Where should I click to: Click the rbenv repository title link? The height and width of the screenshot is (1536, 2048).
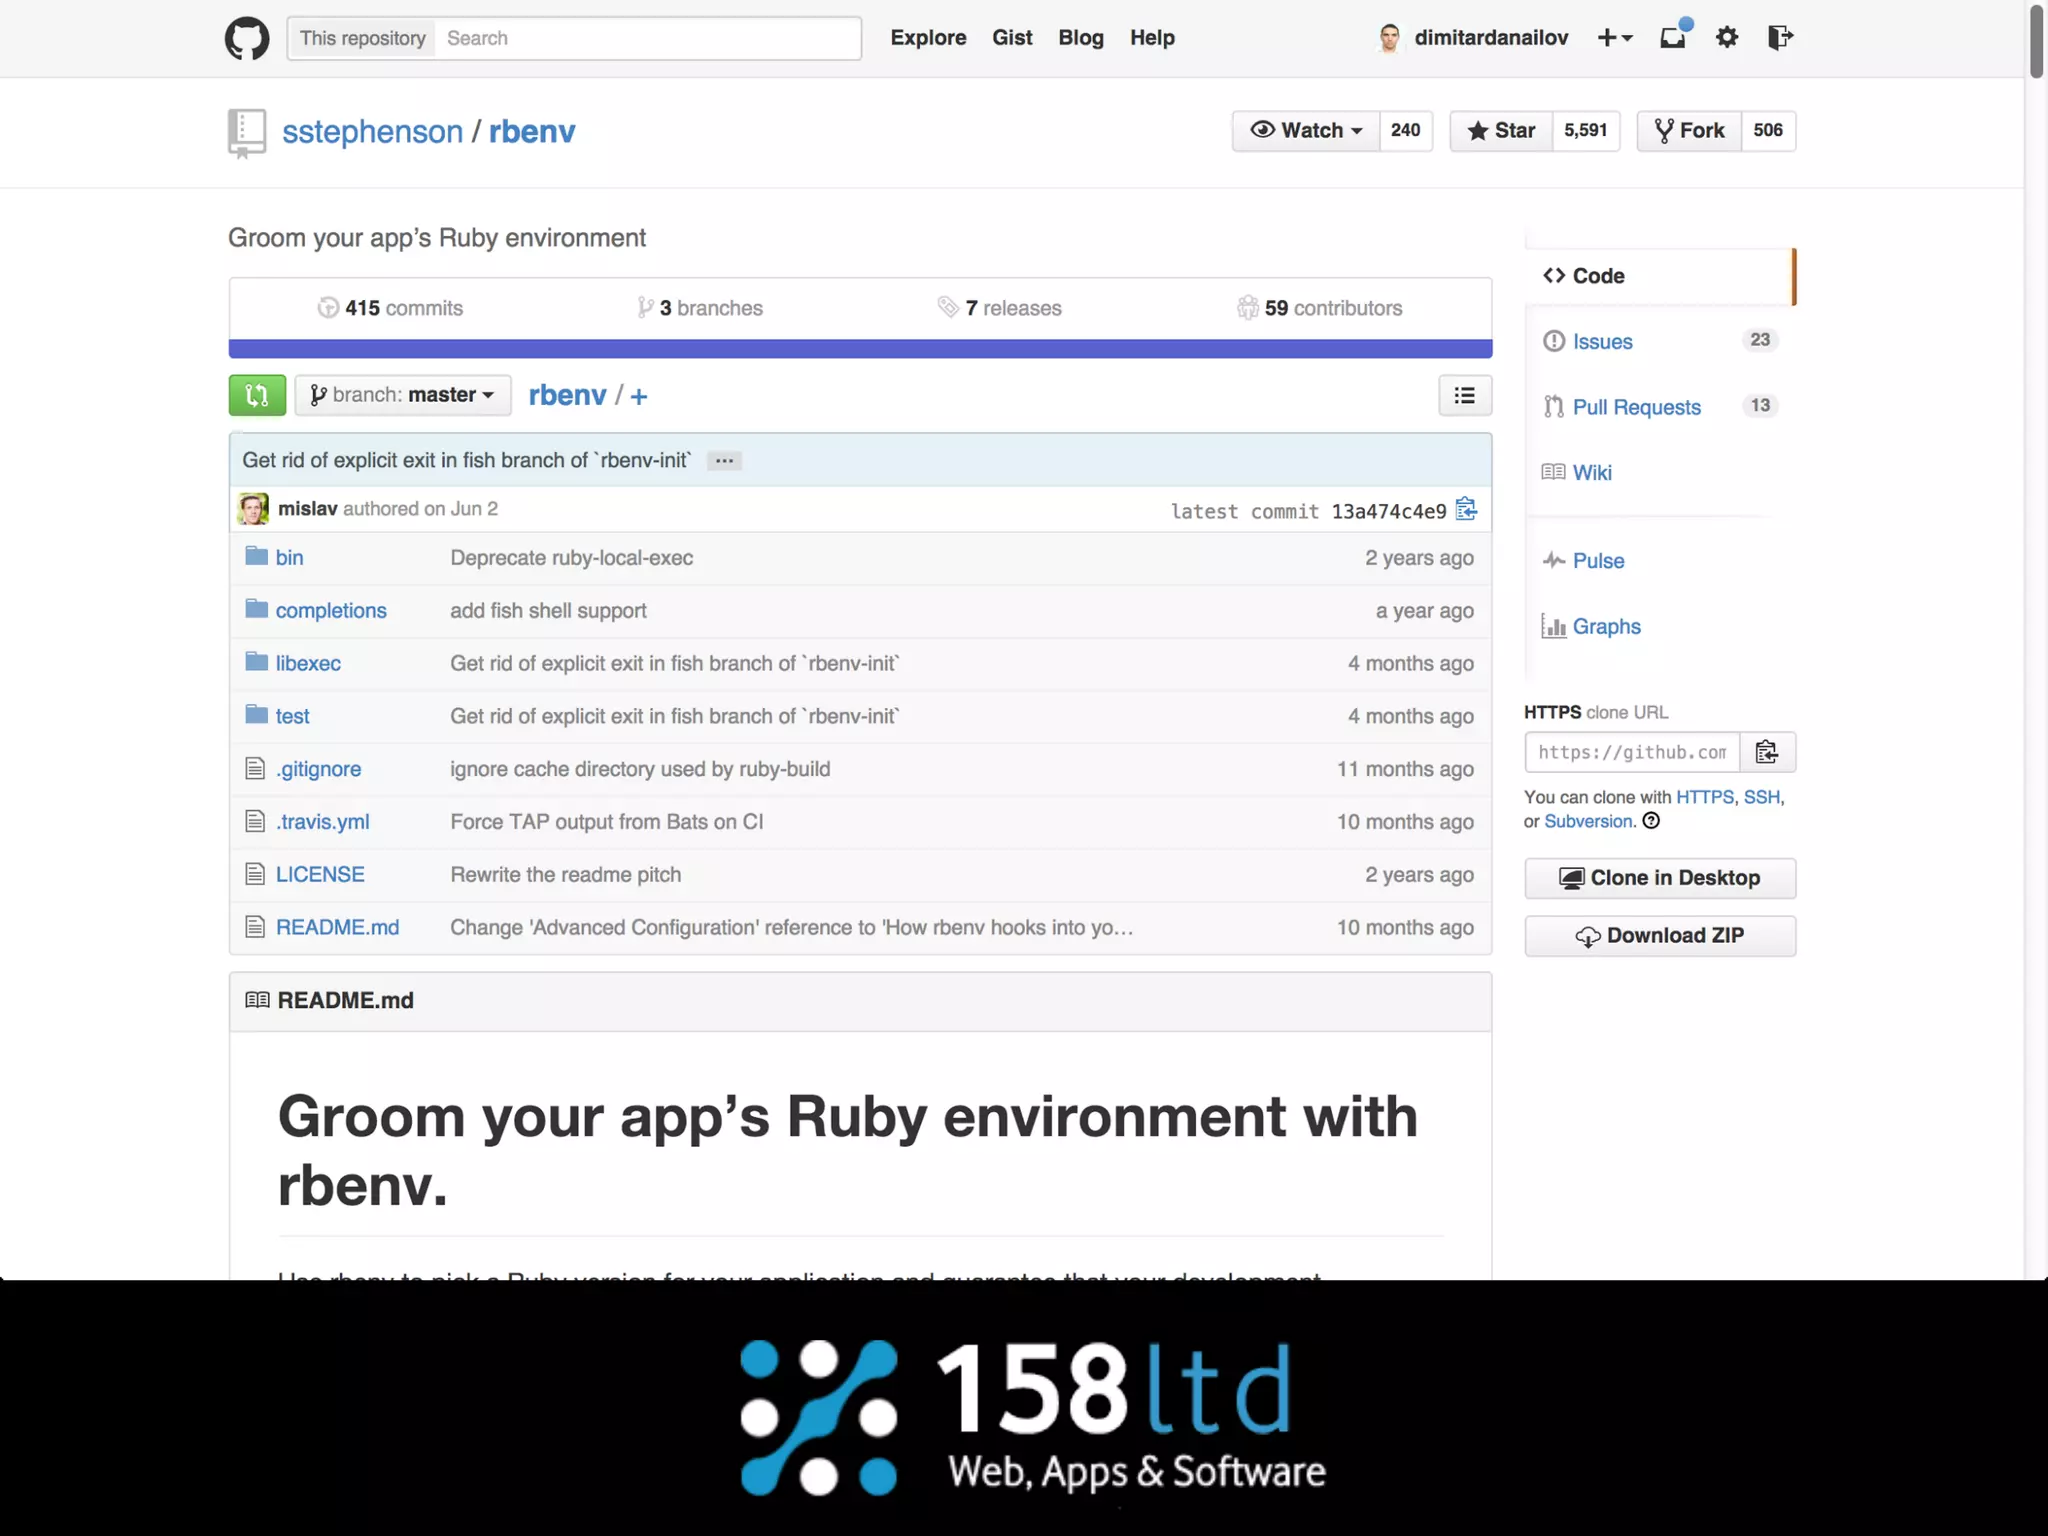pyautogui.click(x=532, y=132)
